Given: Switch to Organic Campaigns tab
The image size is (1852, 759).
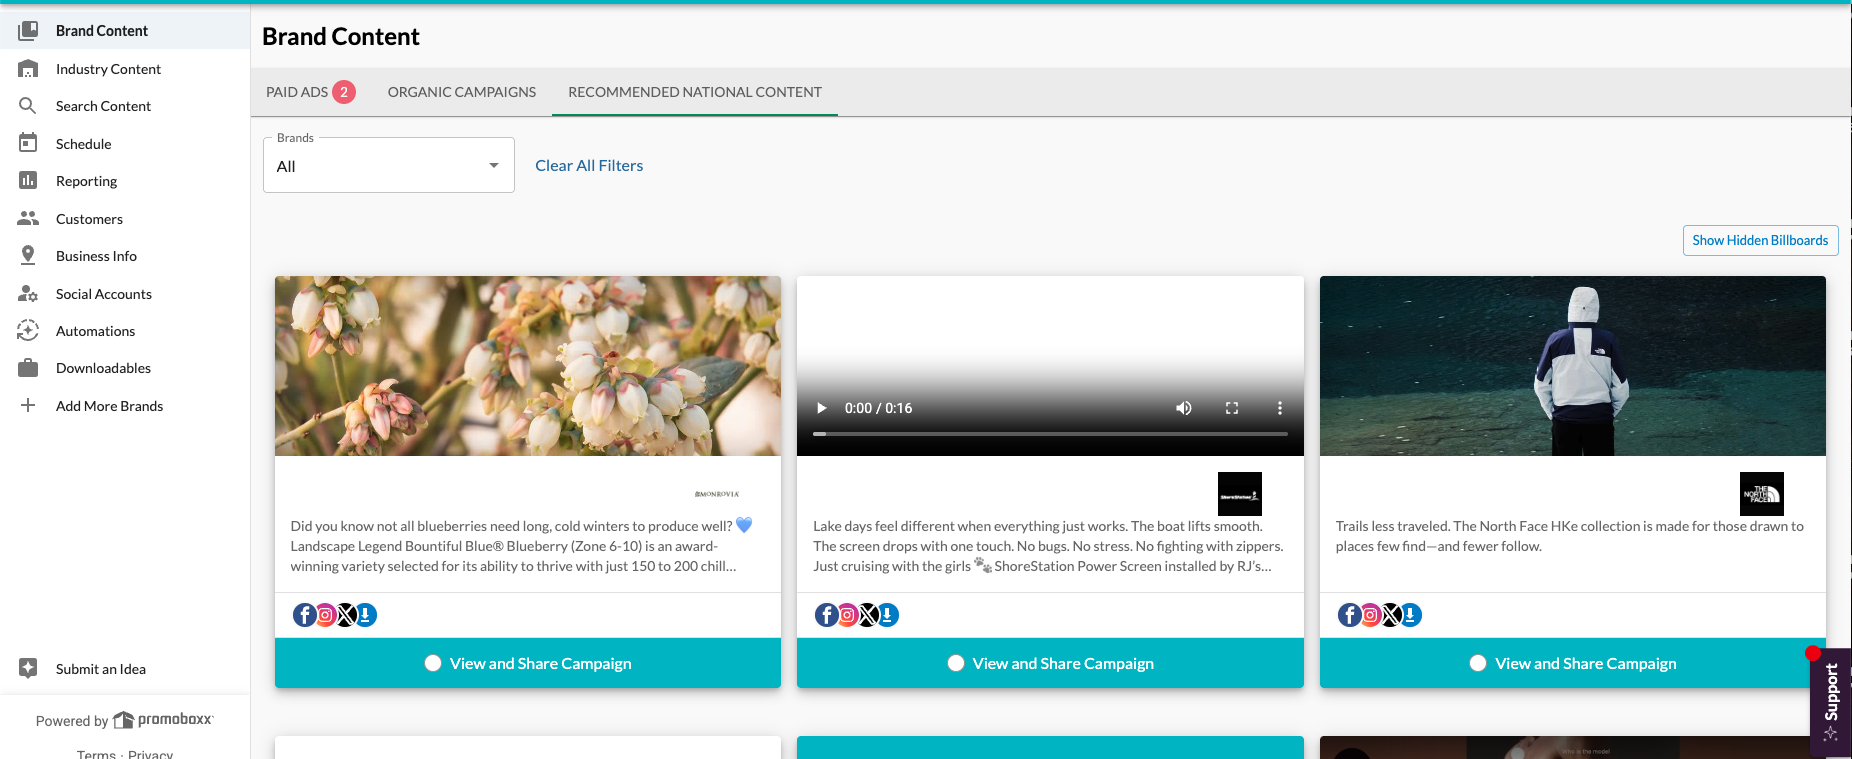Looking at the screenshot, I should click(x=462, y=92).
